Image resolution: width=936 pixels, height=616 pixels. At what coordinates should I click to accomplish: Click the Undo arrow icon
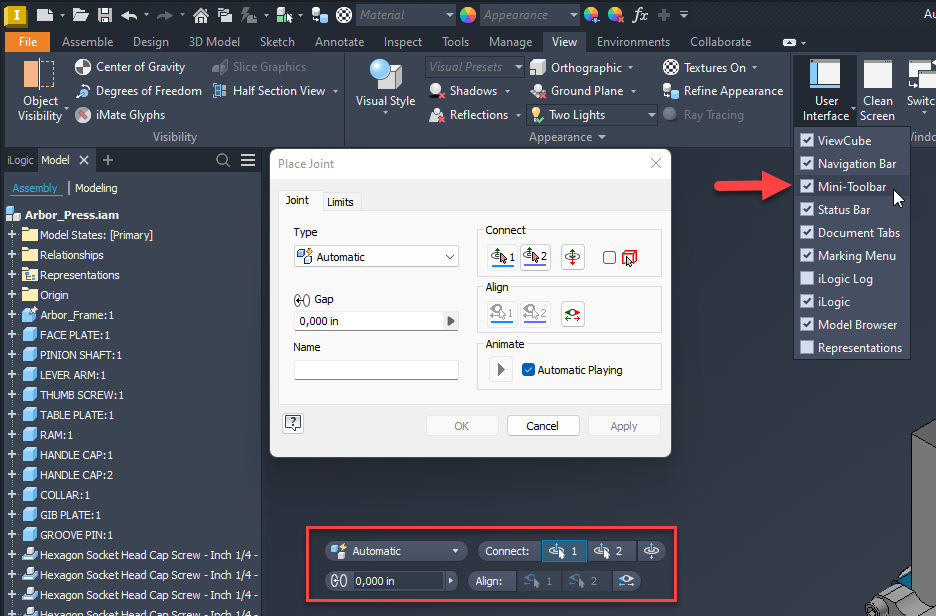129,16
